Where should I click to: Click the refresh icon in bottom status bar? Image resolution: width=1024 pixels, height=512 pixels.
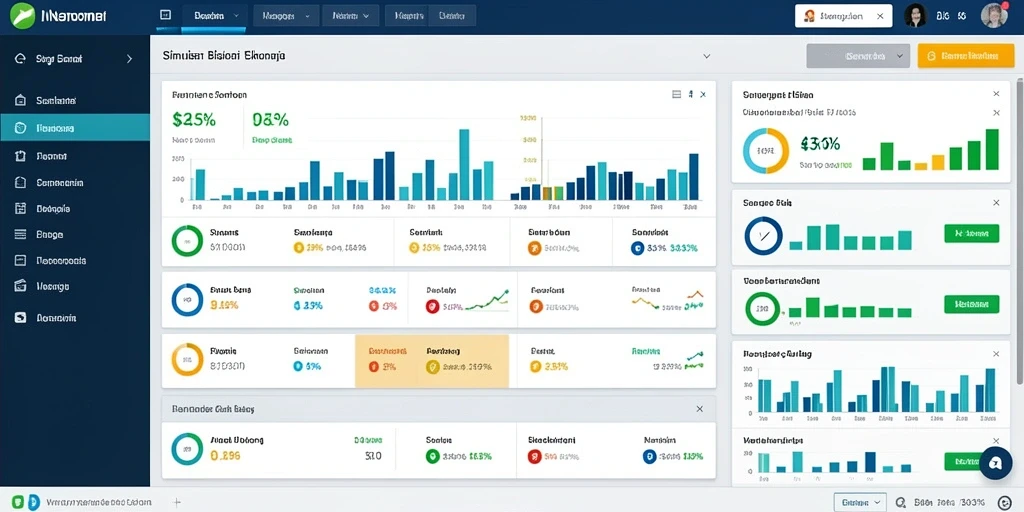point(1004,502)
